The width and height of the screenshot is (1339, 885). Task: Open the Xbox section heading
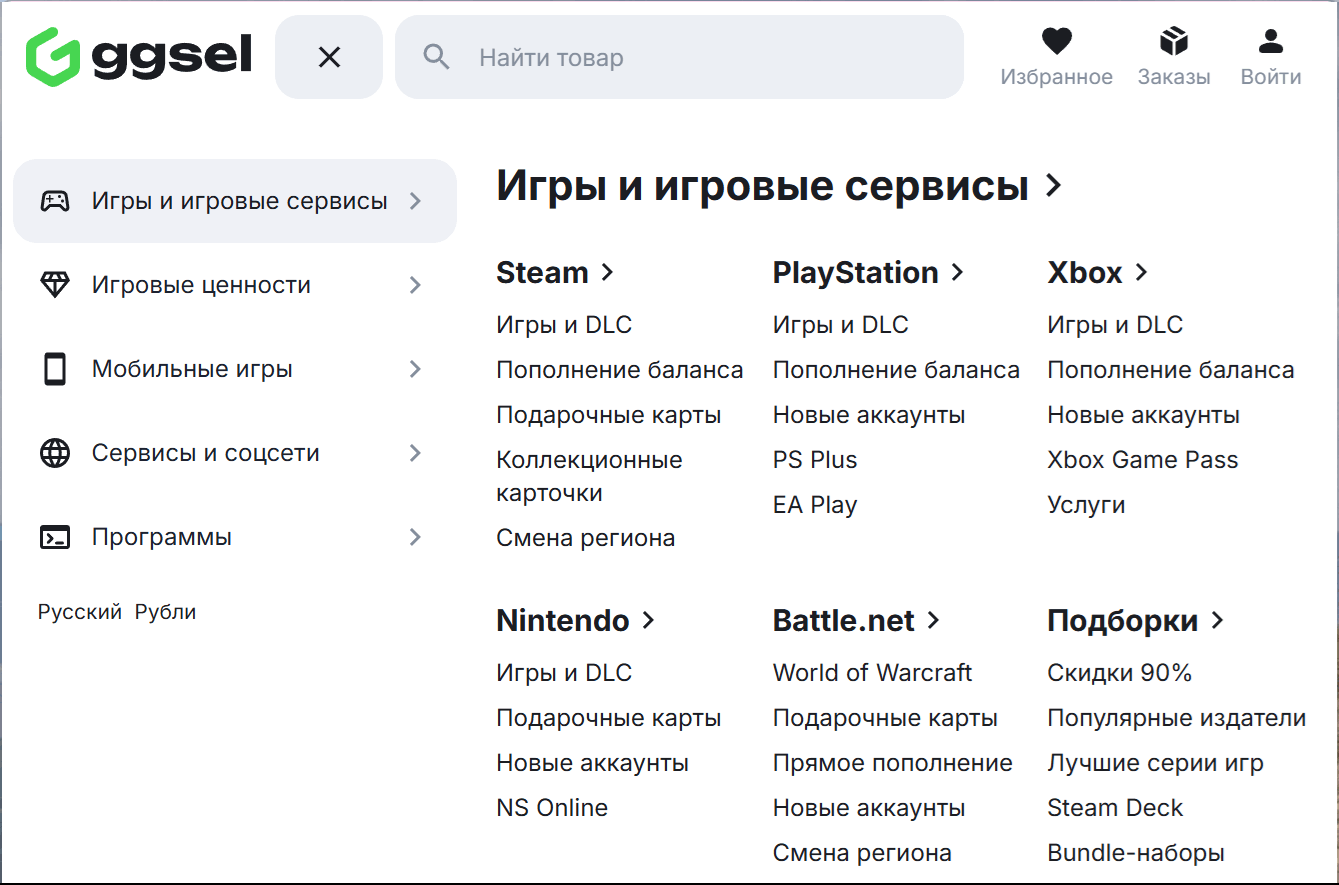(1085, 272)
